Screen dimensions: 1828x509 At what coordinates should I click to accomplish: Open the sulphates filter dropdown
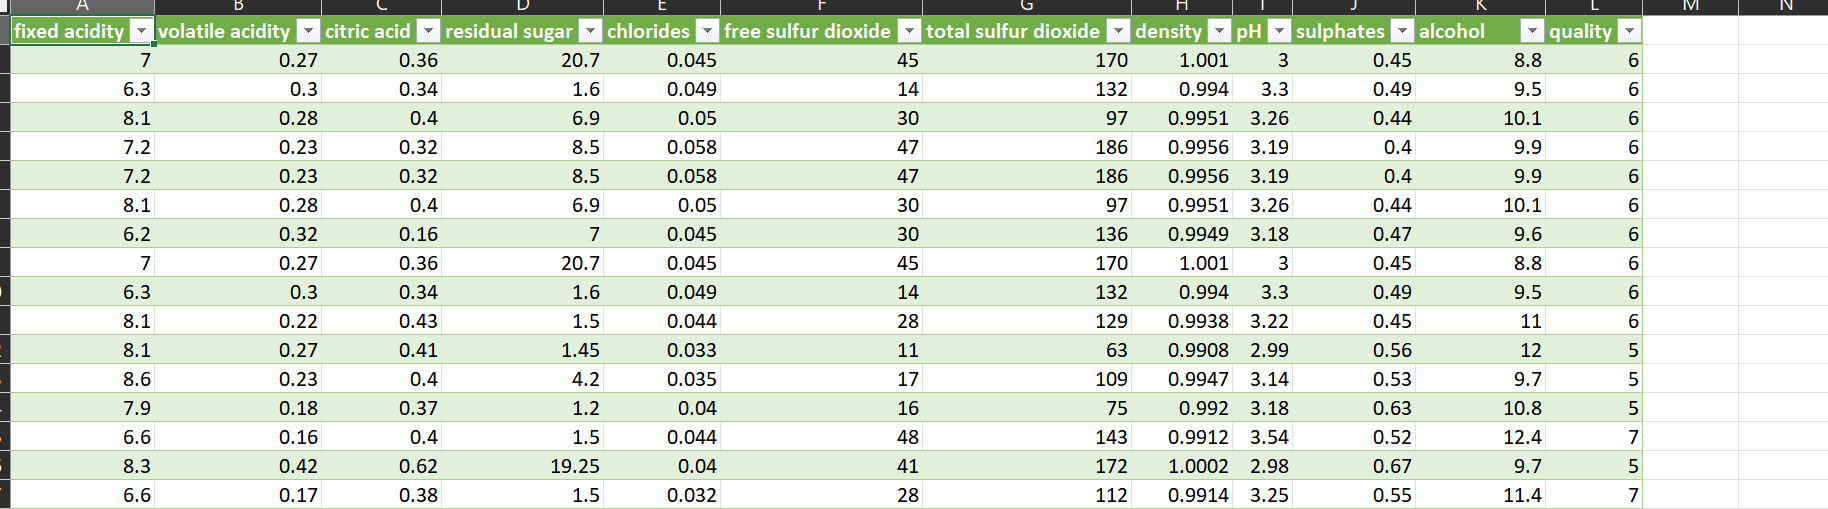click(x=1402, y=31)
